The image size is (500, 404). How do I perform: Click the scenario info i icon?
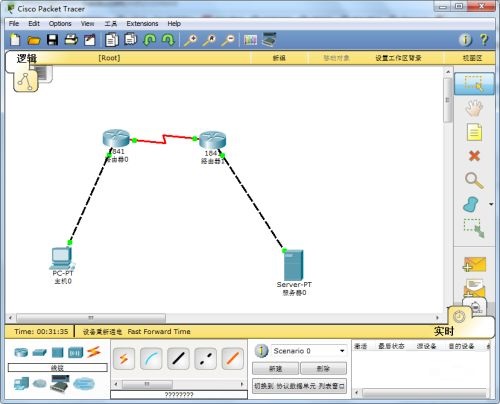261,351
